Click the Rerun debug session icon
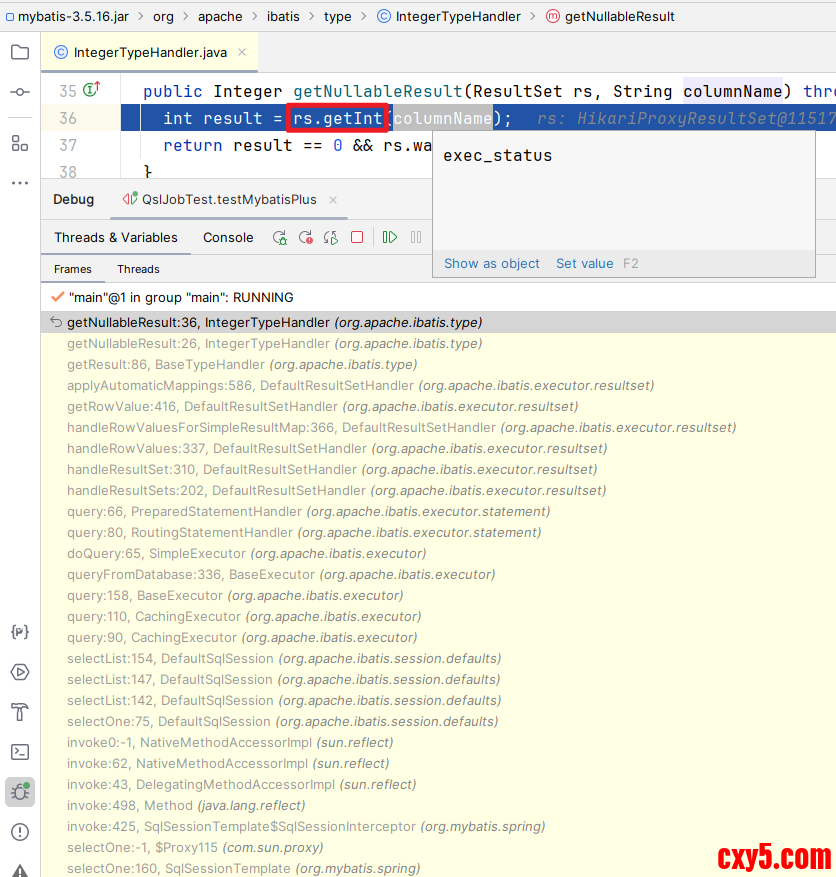 click(x=280, y=237)
